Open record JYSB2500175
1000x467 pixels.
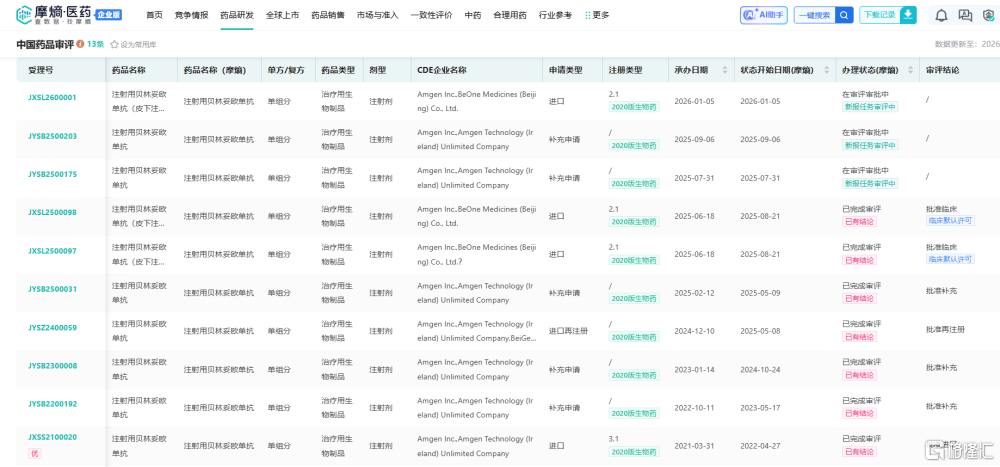click(x=52, y=174)
